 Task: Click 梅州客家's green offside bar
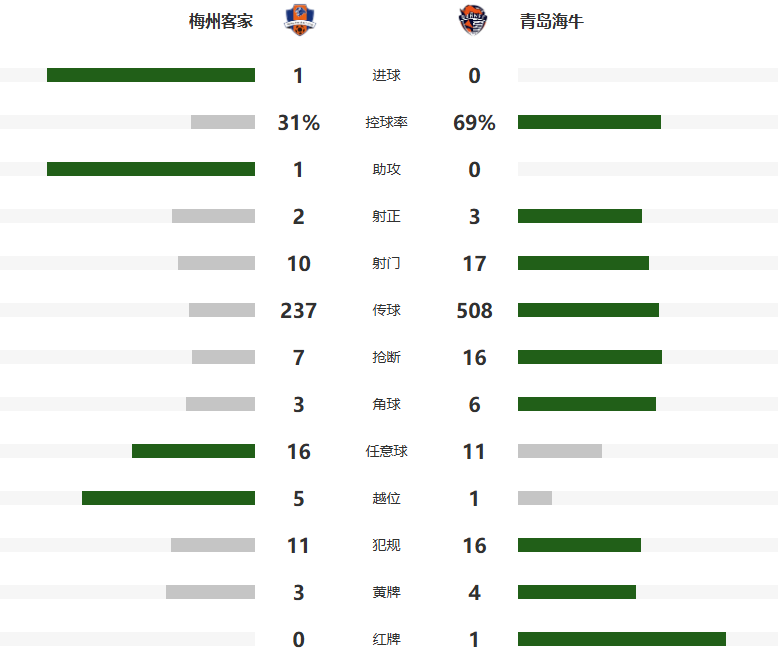[168, 498]
